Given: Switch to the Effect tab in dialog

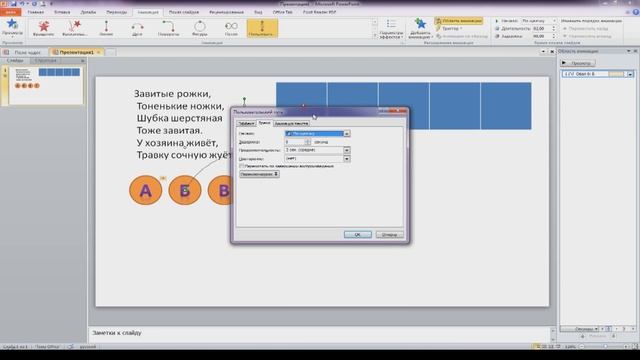Looking at the screenshot, I should tap(246, 123).
